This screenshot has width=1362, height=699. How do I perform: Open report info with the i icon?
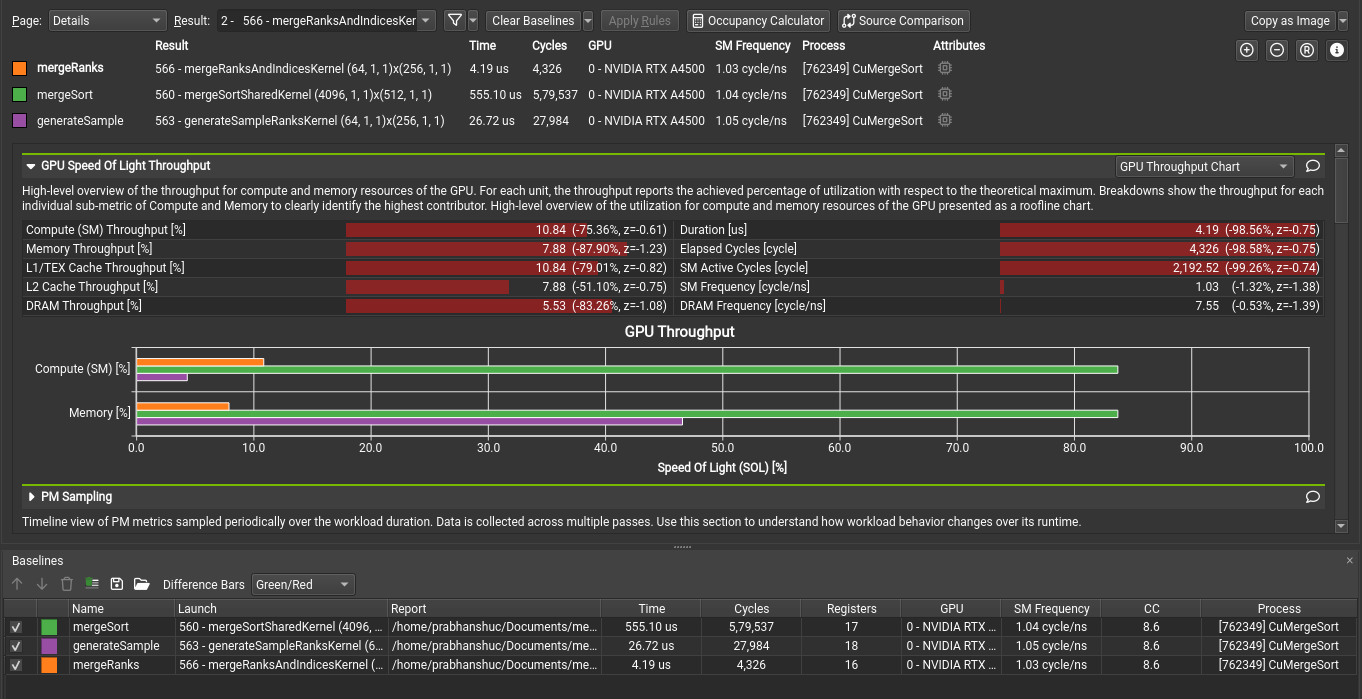click(x=1337, y=50)
